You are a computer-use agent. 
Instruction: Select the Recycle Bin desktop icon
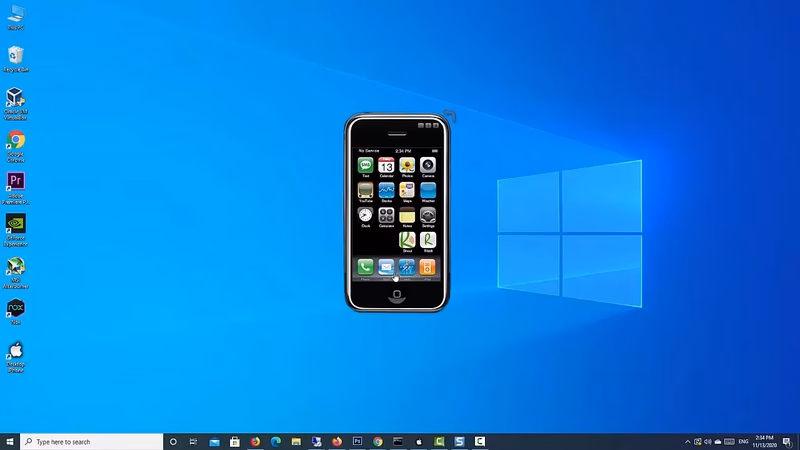[16, 59]
